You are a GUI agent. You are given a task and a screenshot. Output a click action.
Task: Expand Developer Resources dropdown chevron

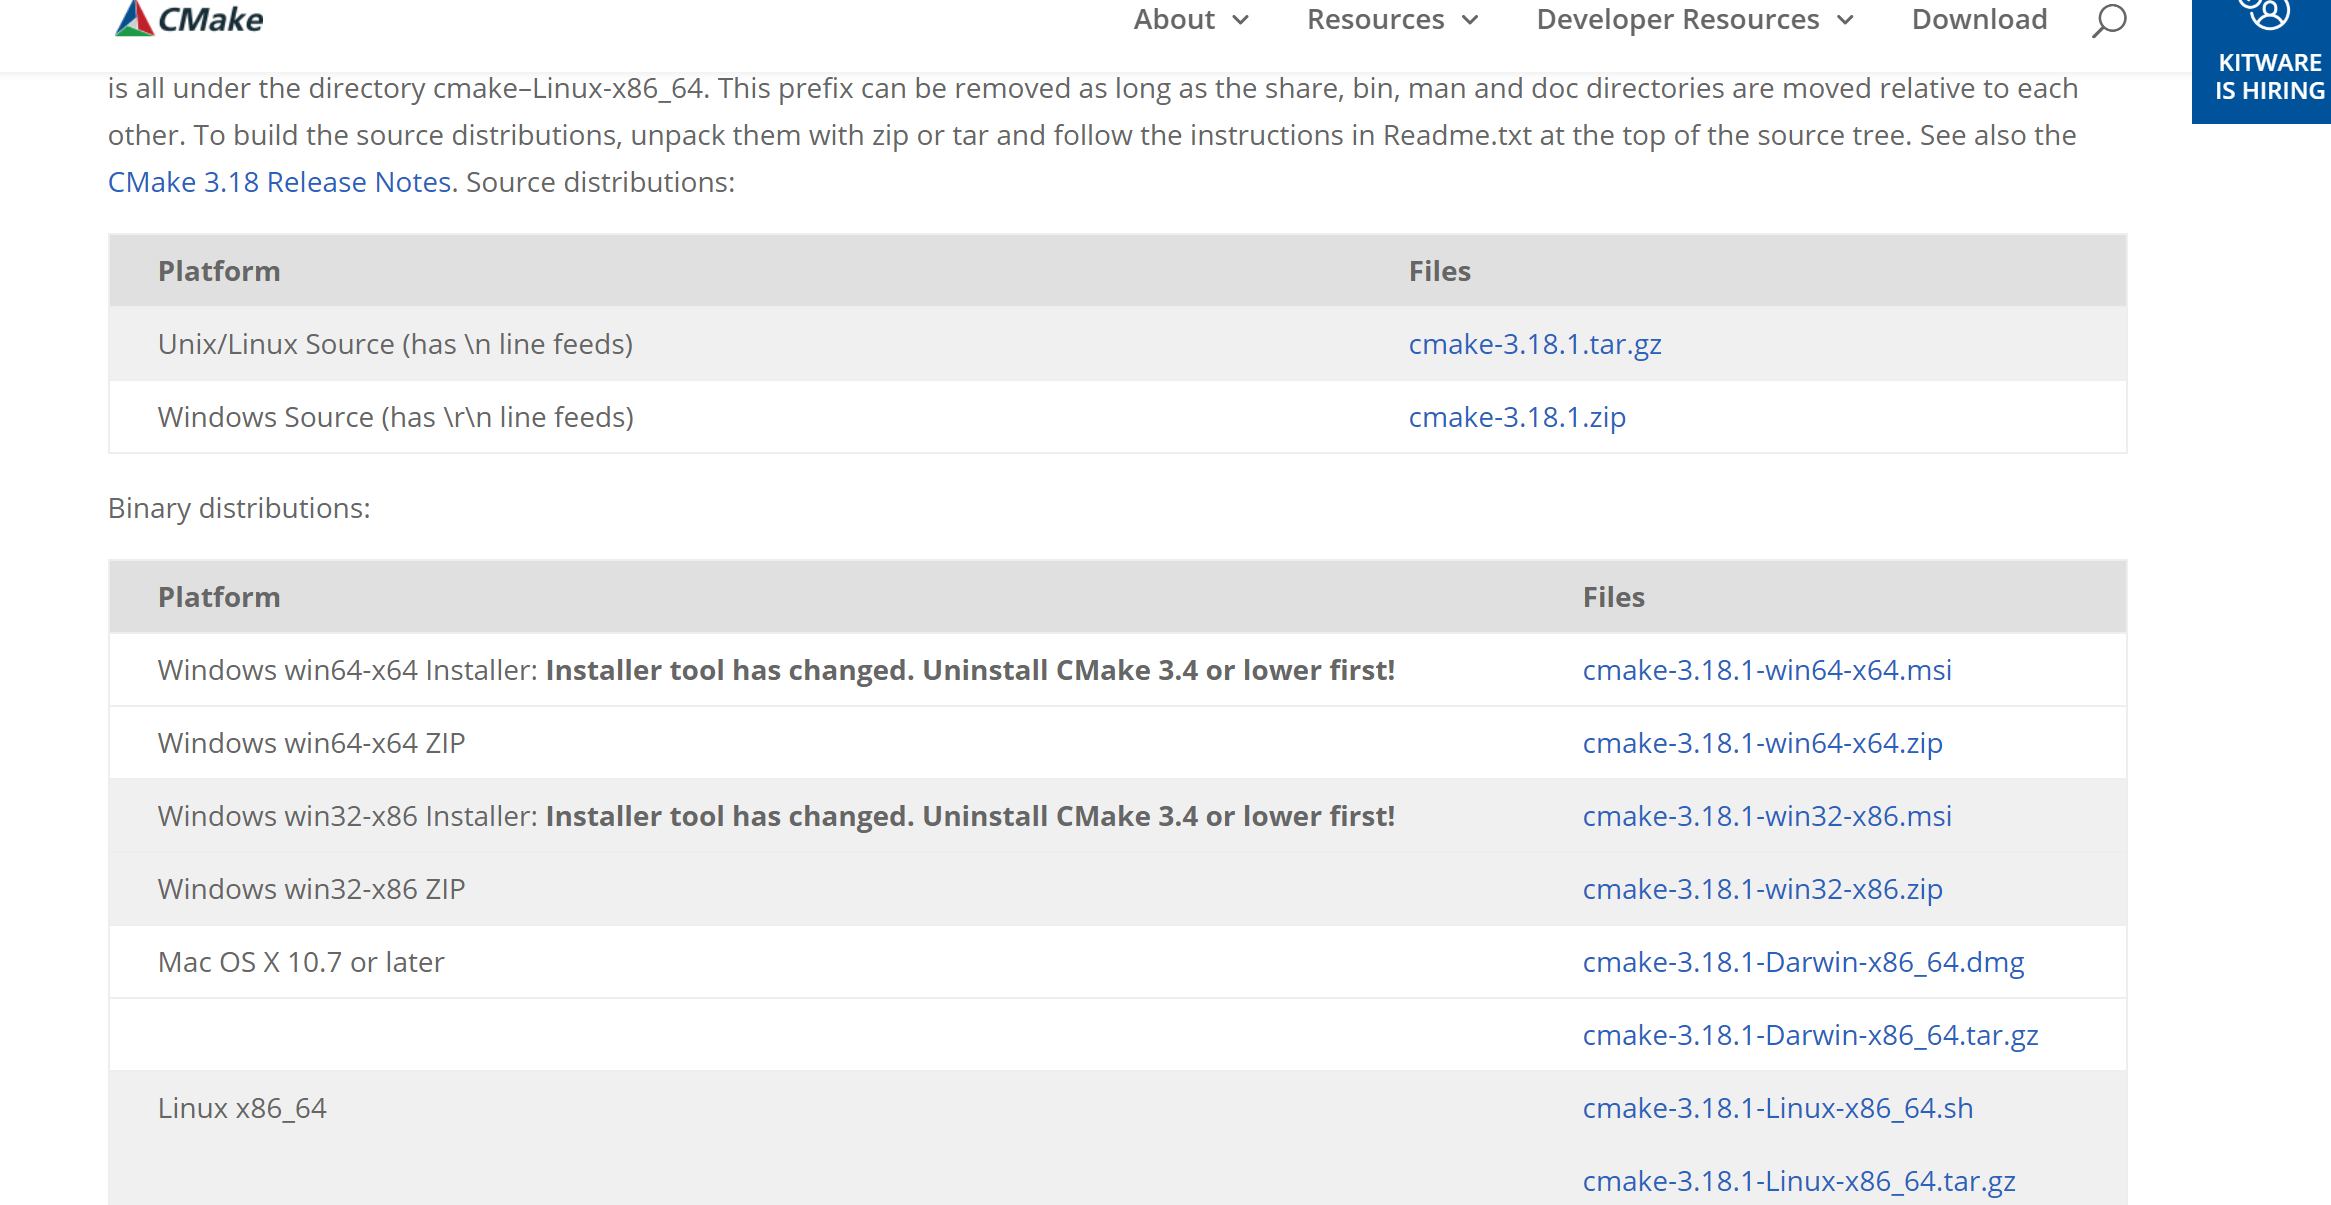click(1846, 20)
